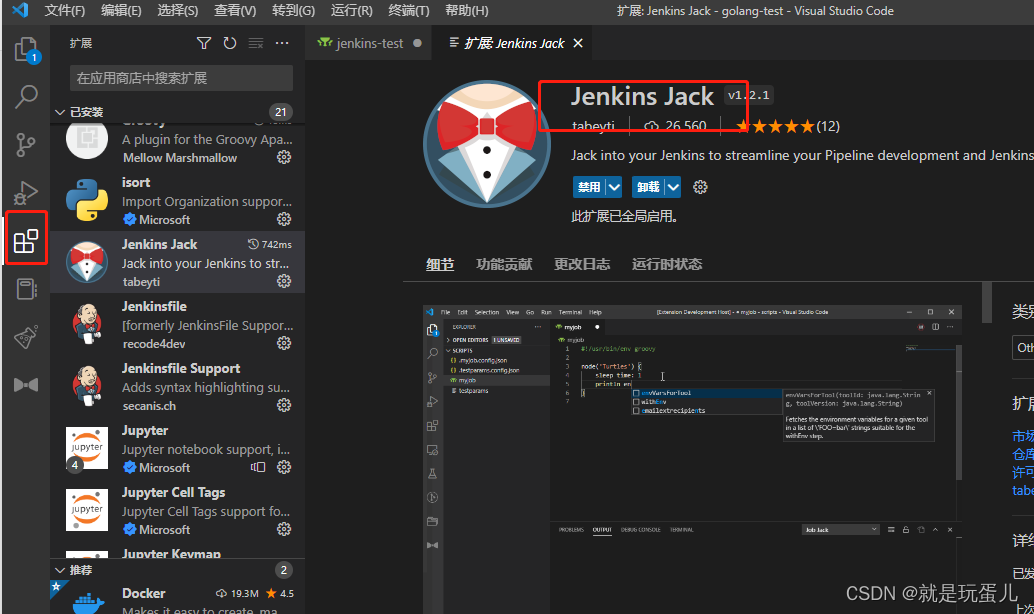Open manage gear for Jenkins Jack in list
The image size is (1034, 614).
284,281
